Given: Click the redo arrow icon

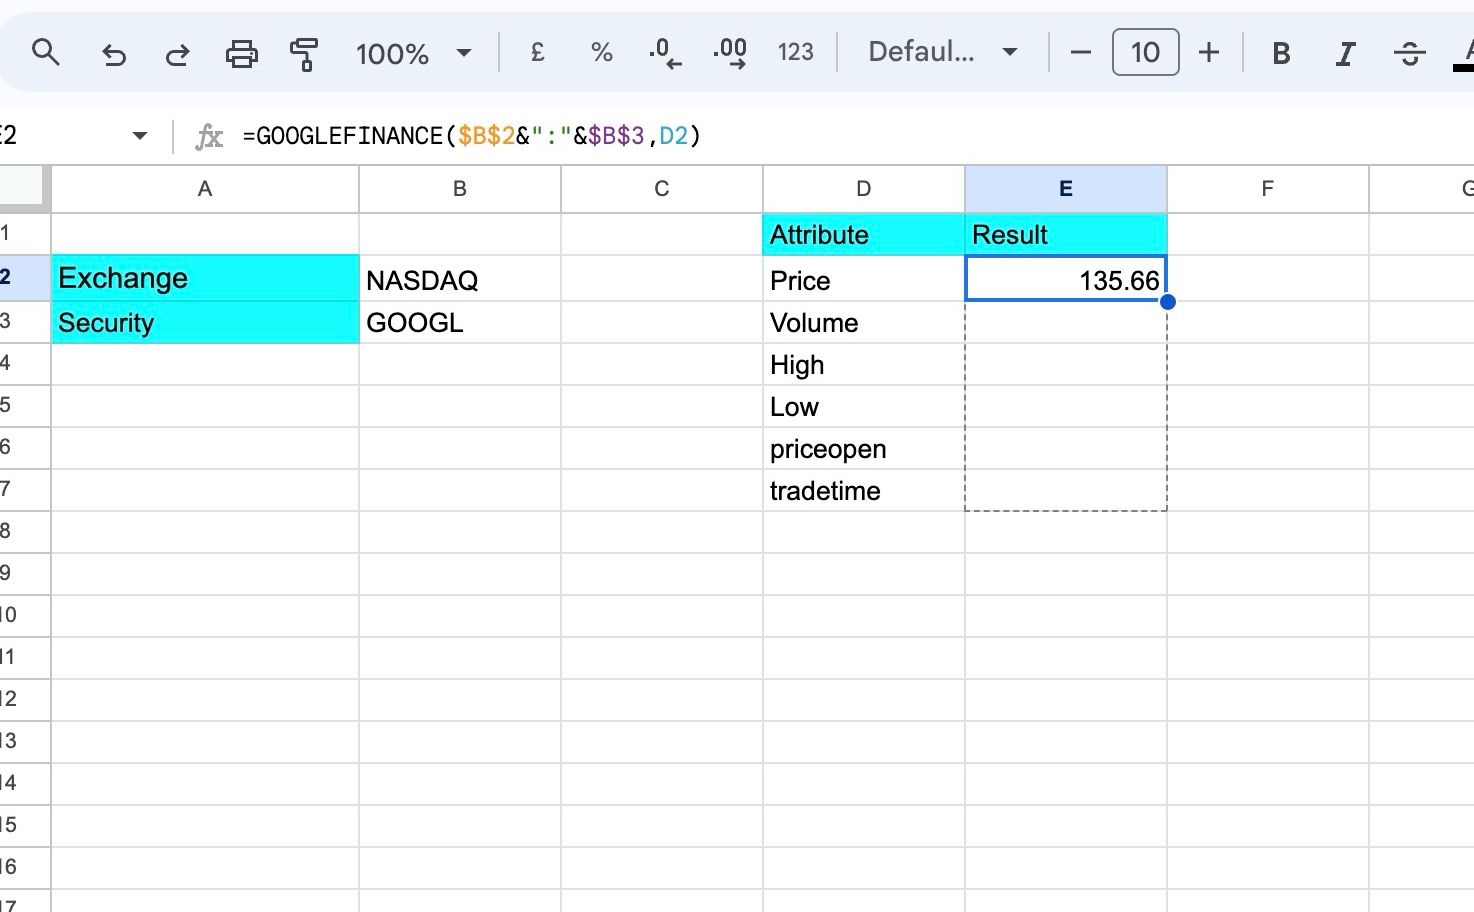Looking at the screenshot, I should (177, 53).
